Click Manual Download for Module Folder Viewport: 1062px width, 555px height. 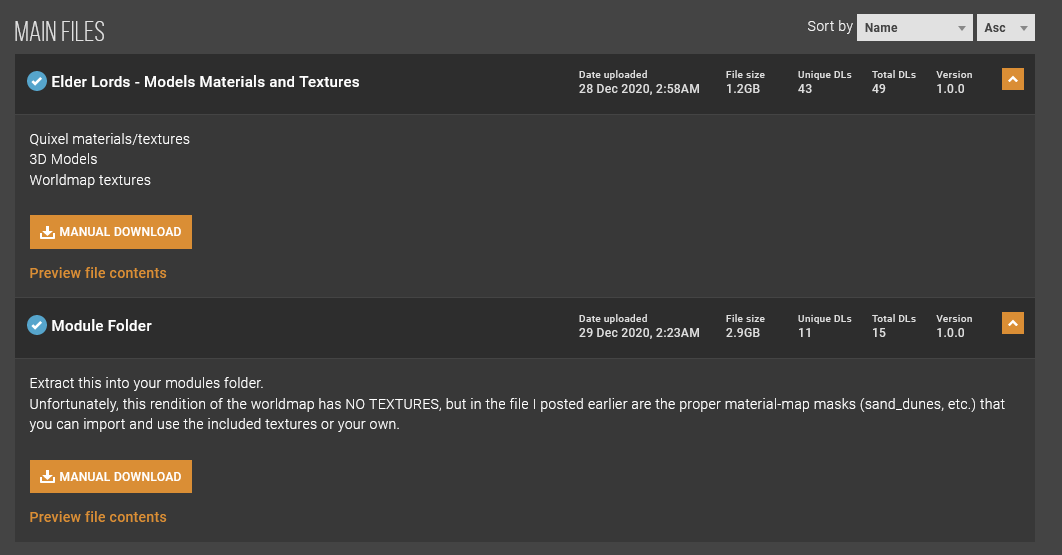(111, 476)
